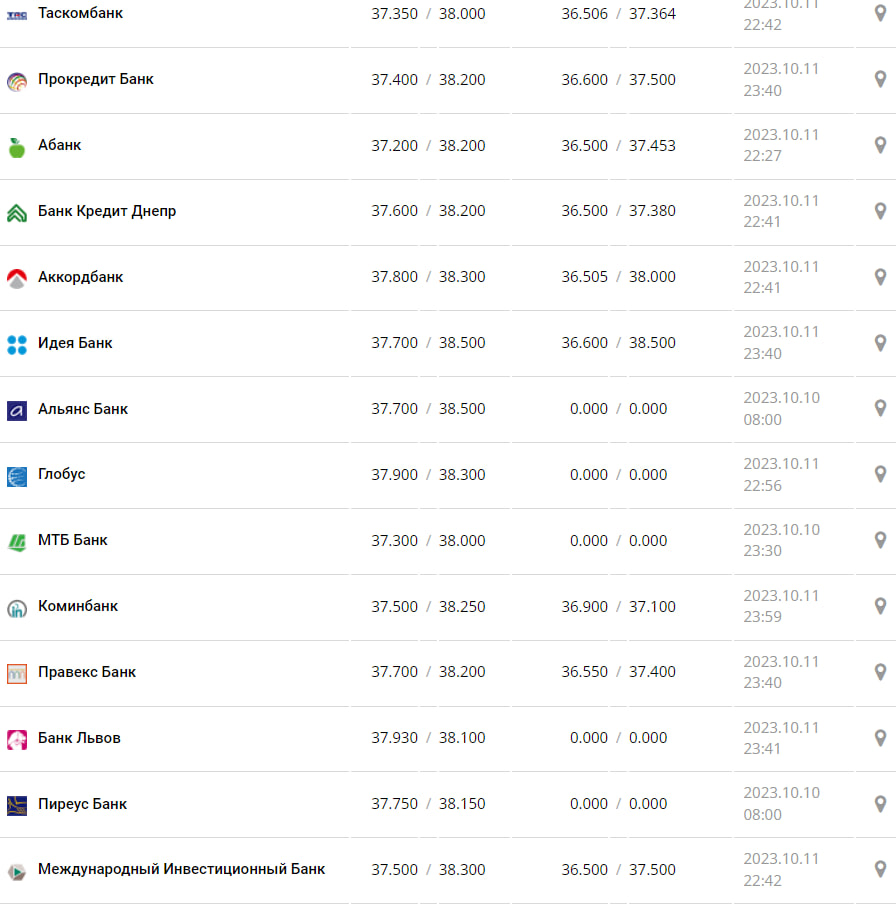Click the Банк Львов logo icon
The image size is (896, 911).
tap(16, 739)
